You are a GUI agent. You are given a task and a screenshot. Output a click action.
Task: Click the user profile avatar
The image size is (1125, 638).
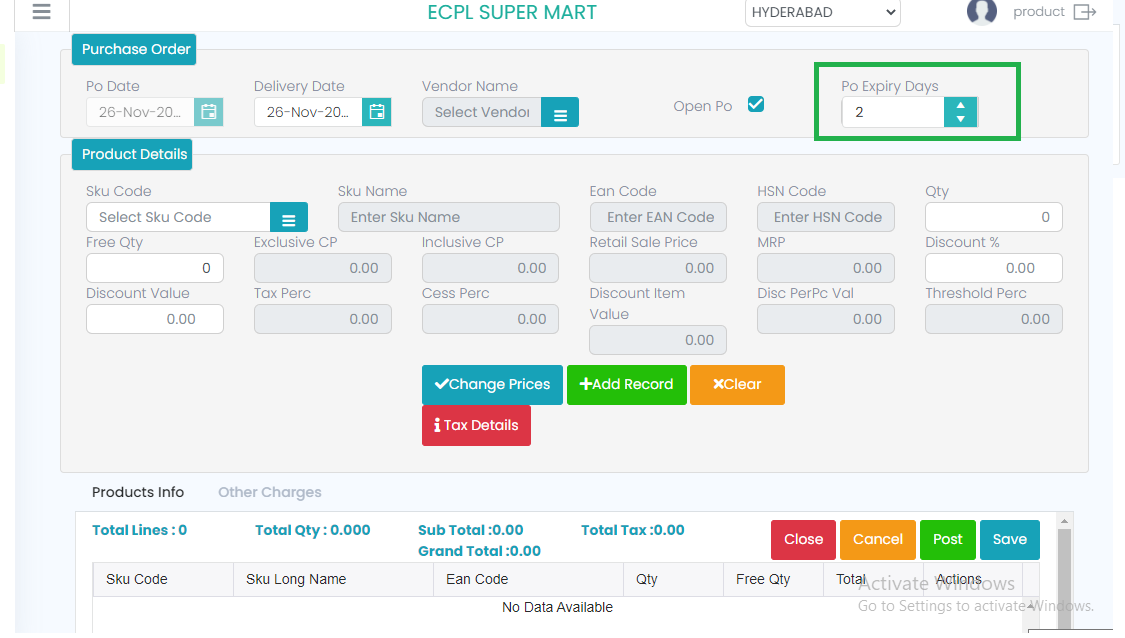pos(982,11)
